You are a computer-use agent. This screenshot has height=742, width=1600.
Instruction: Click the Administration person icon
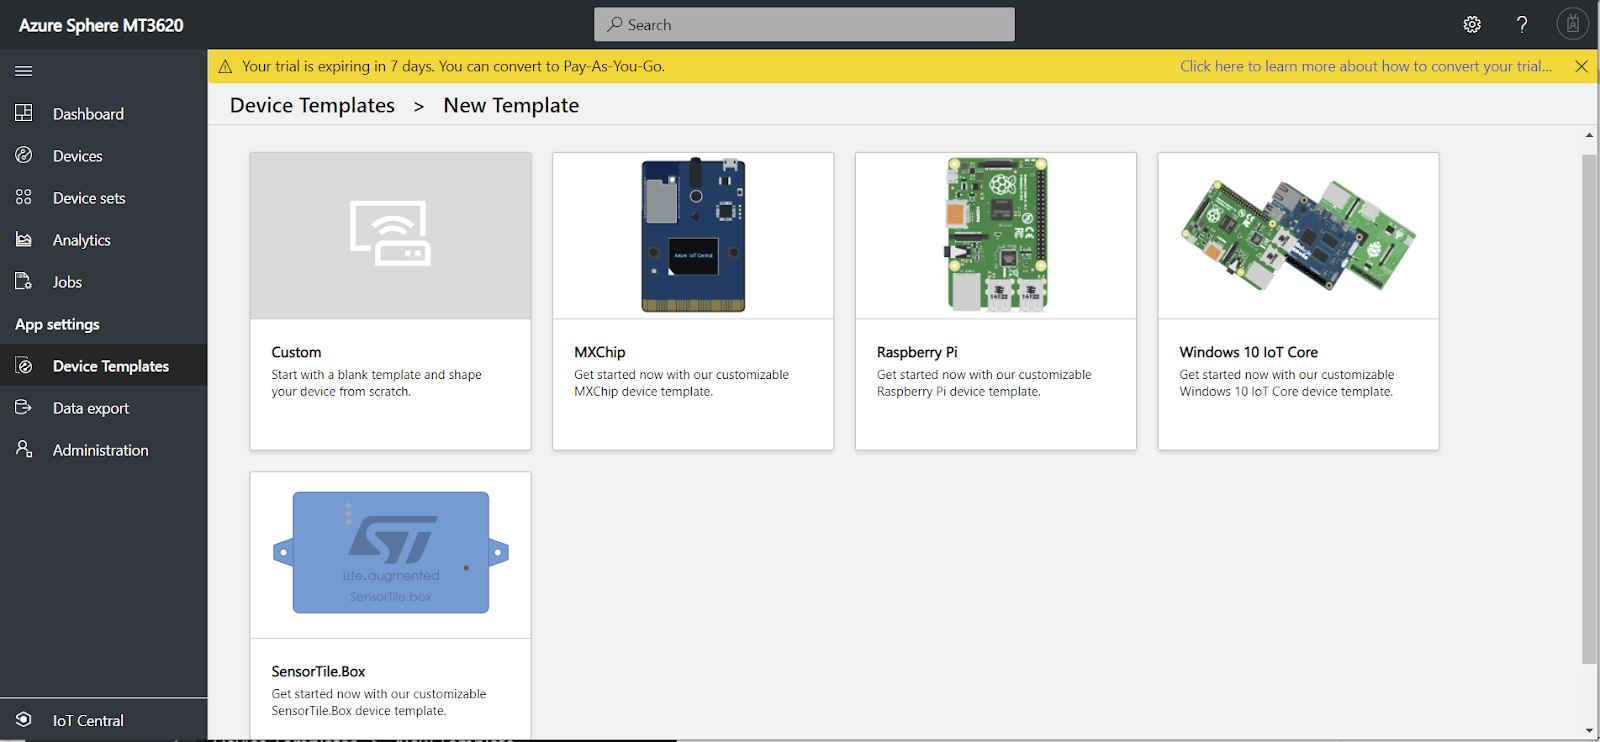(24, 449)
